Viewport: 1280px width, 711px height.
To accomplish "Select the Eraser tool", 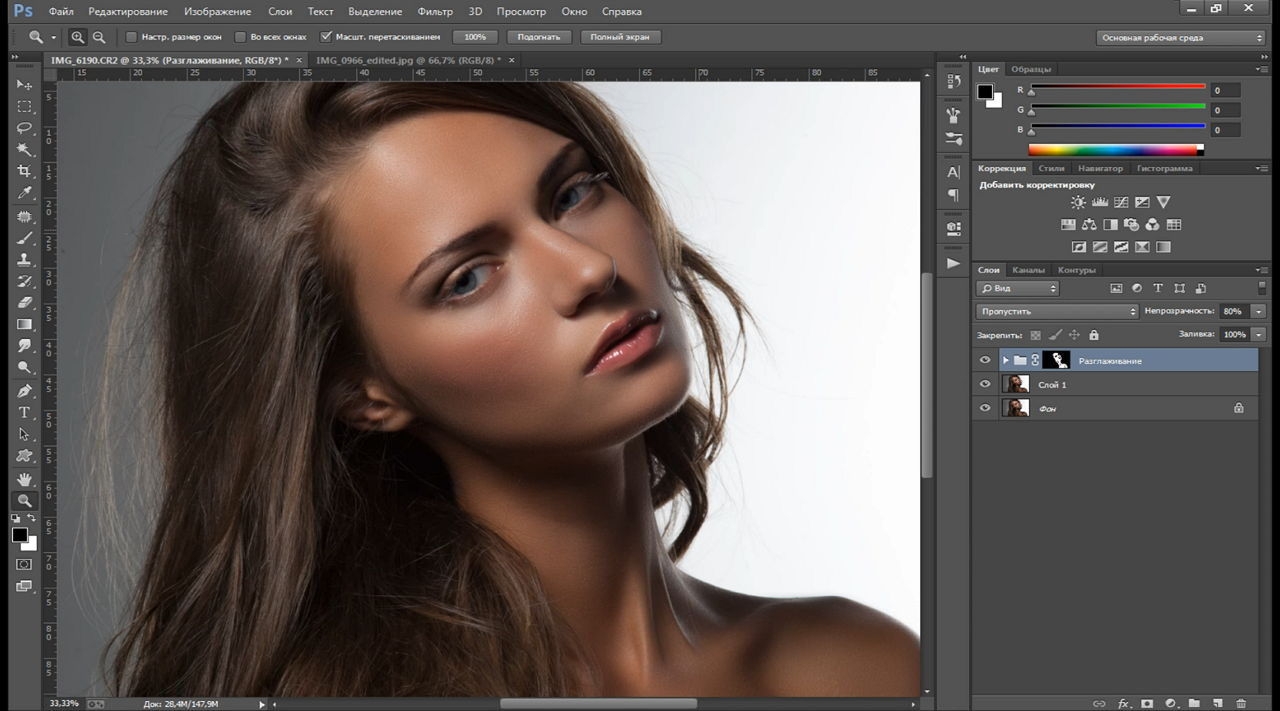I will pos(25,302).
